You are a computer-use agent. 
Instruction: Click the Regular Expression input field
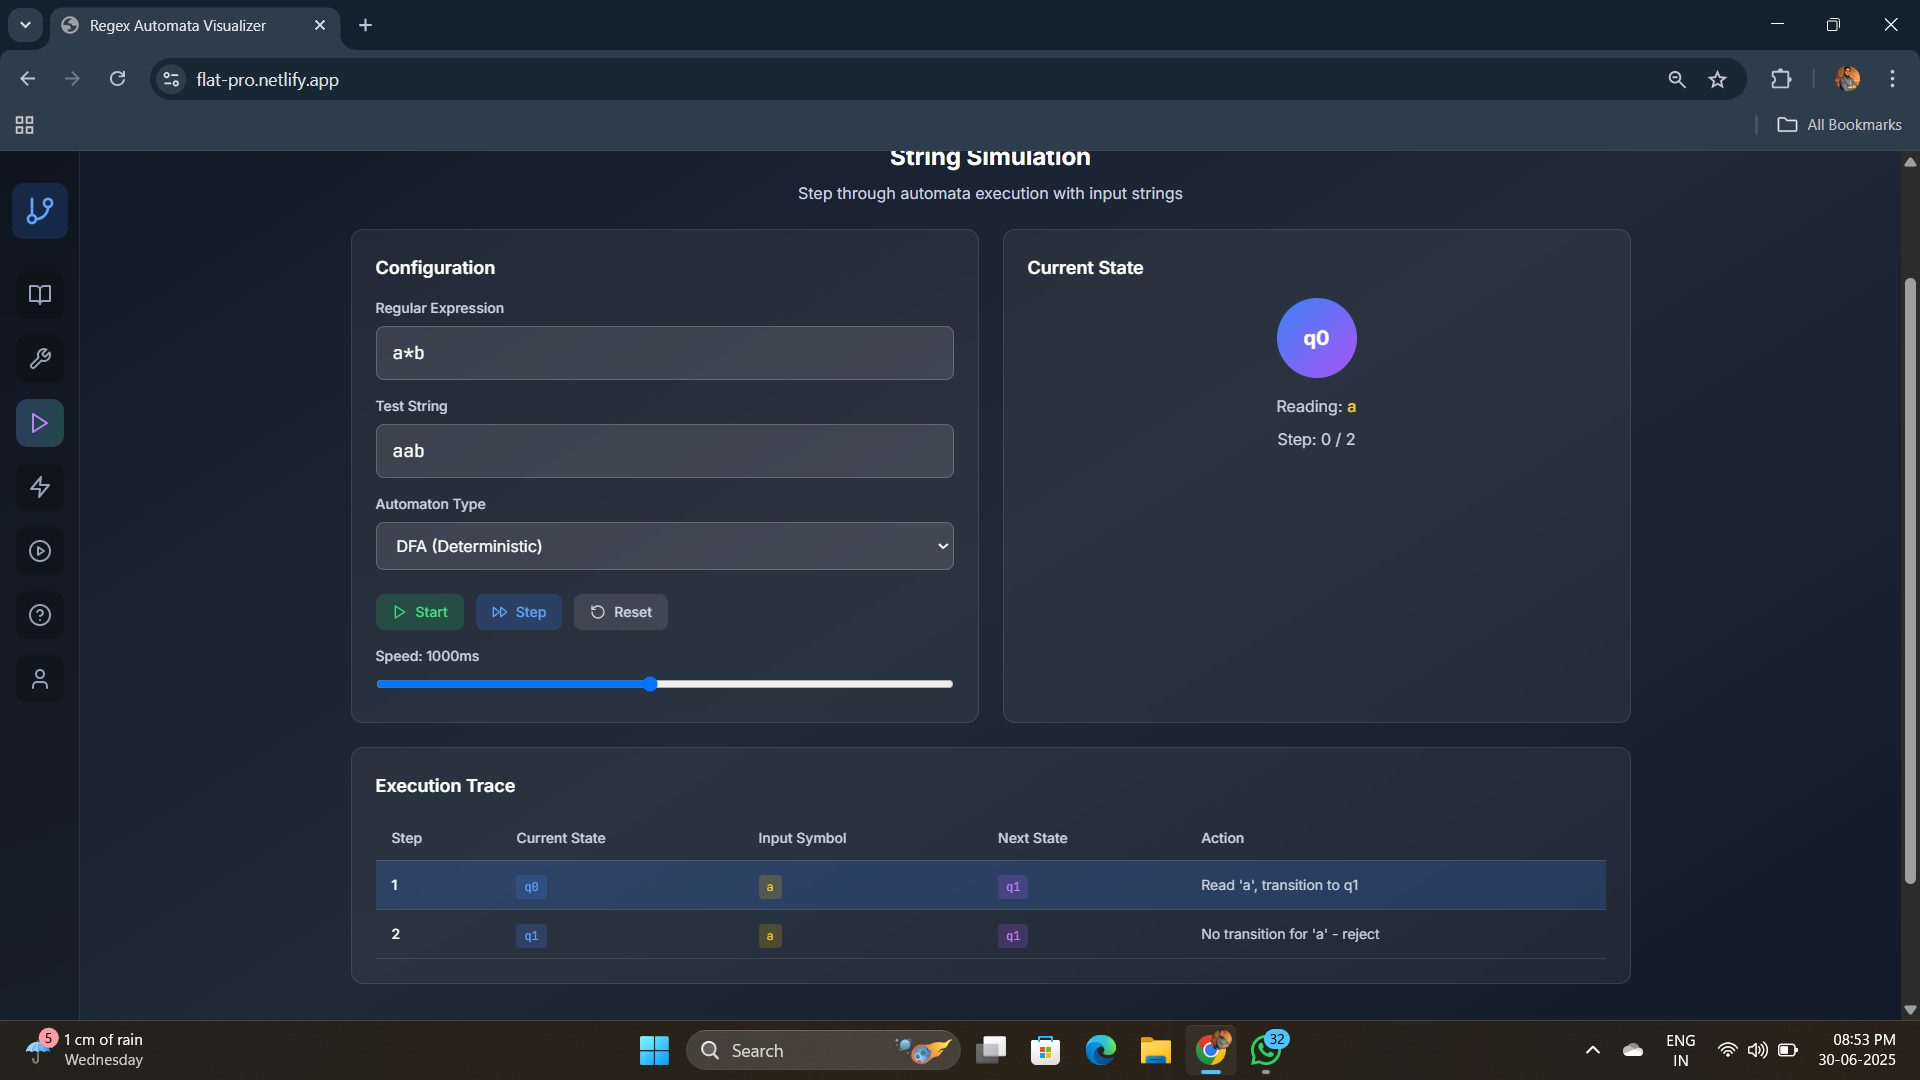pos(664,353)
